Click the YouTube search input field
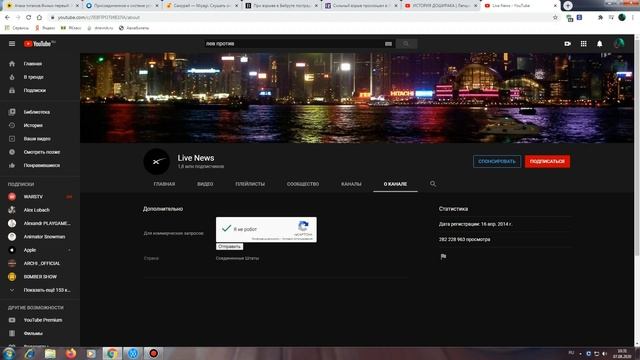 click(x=293, y=44)
